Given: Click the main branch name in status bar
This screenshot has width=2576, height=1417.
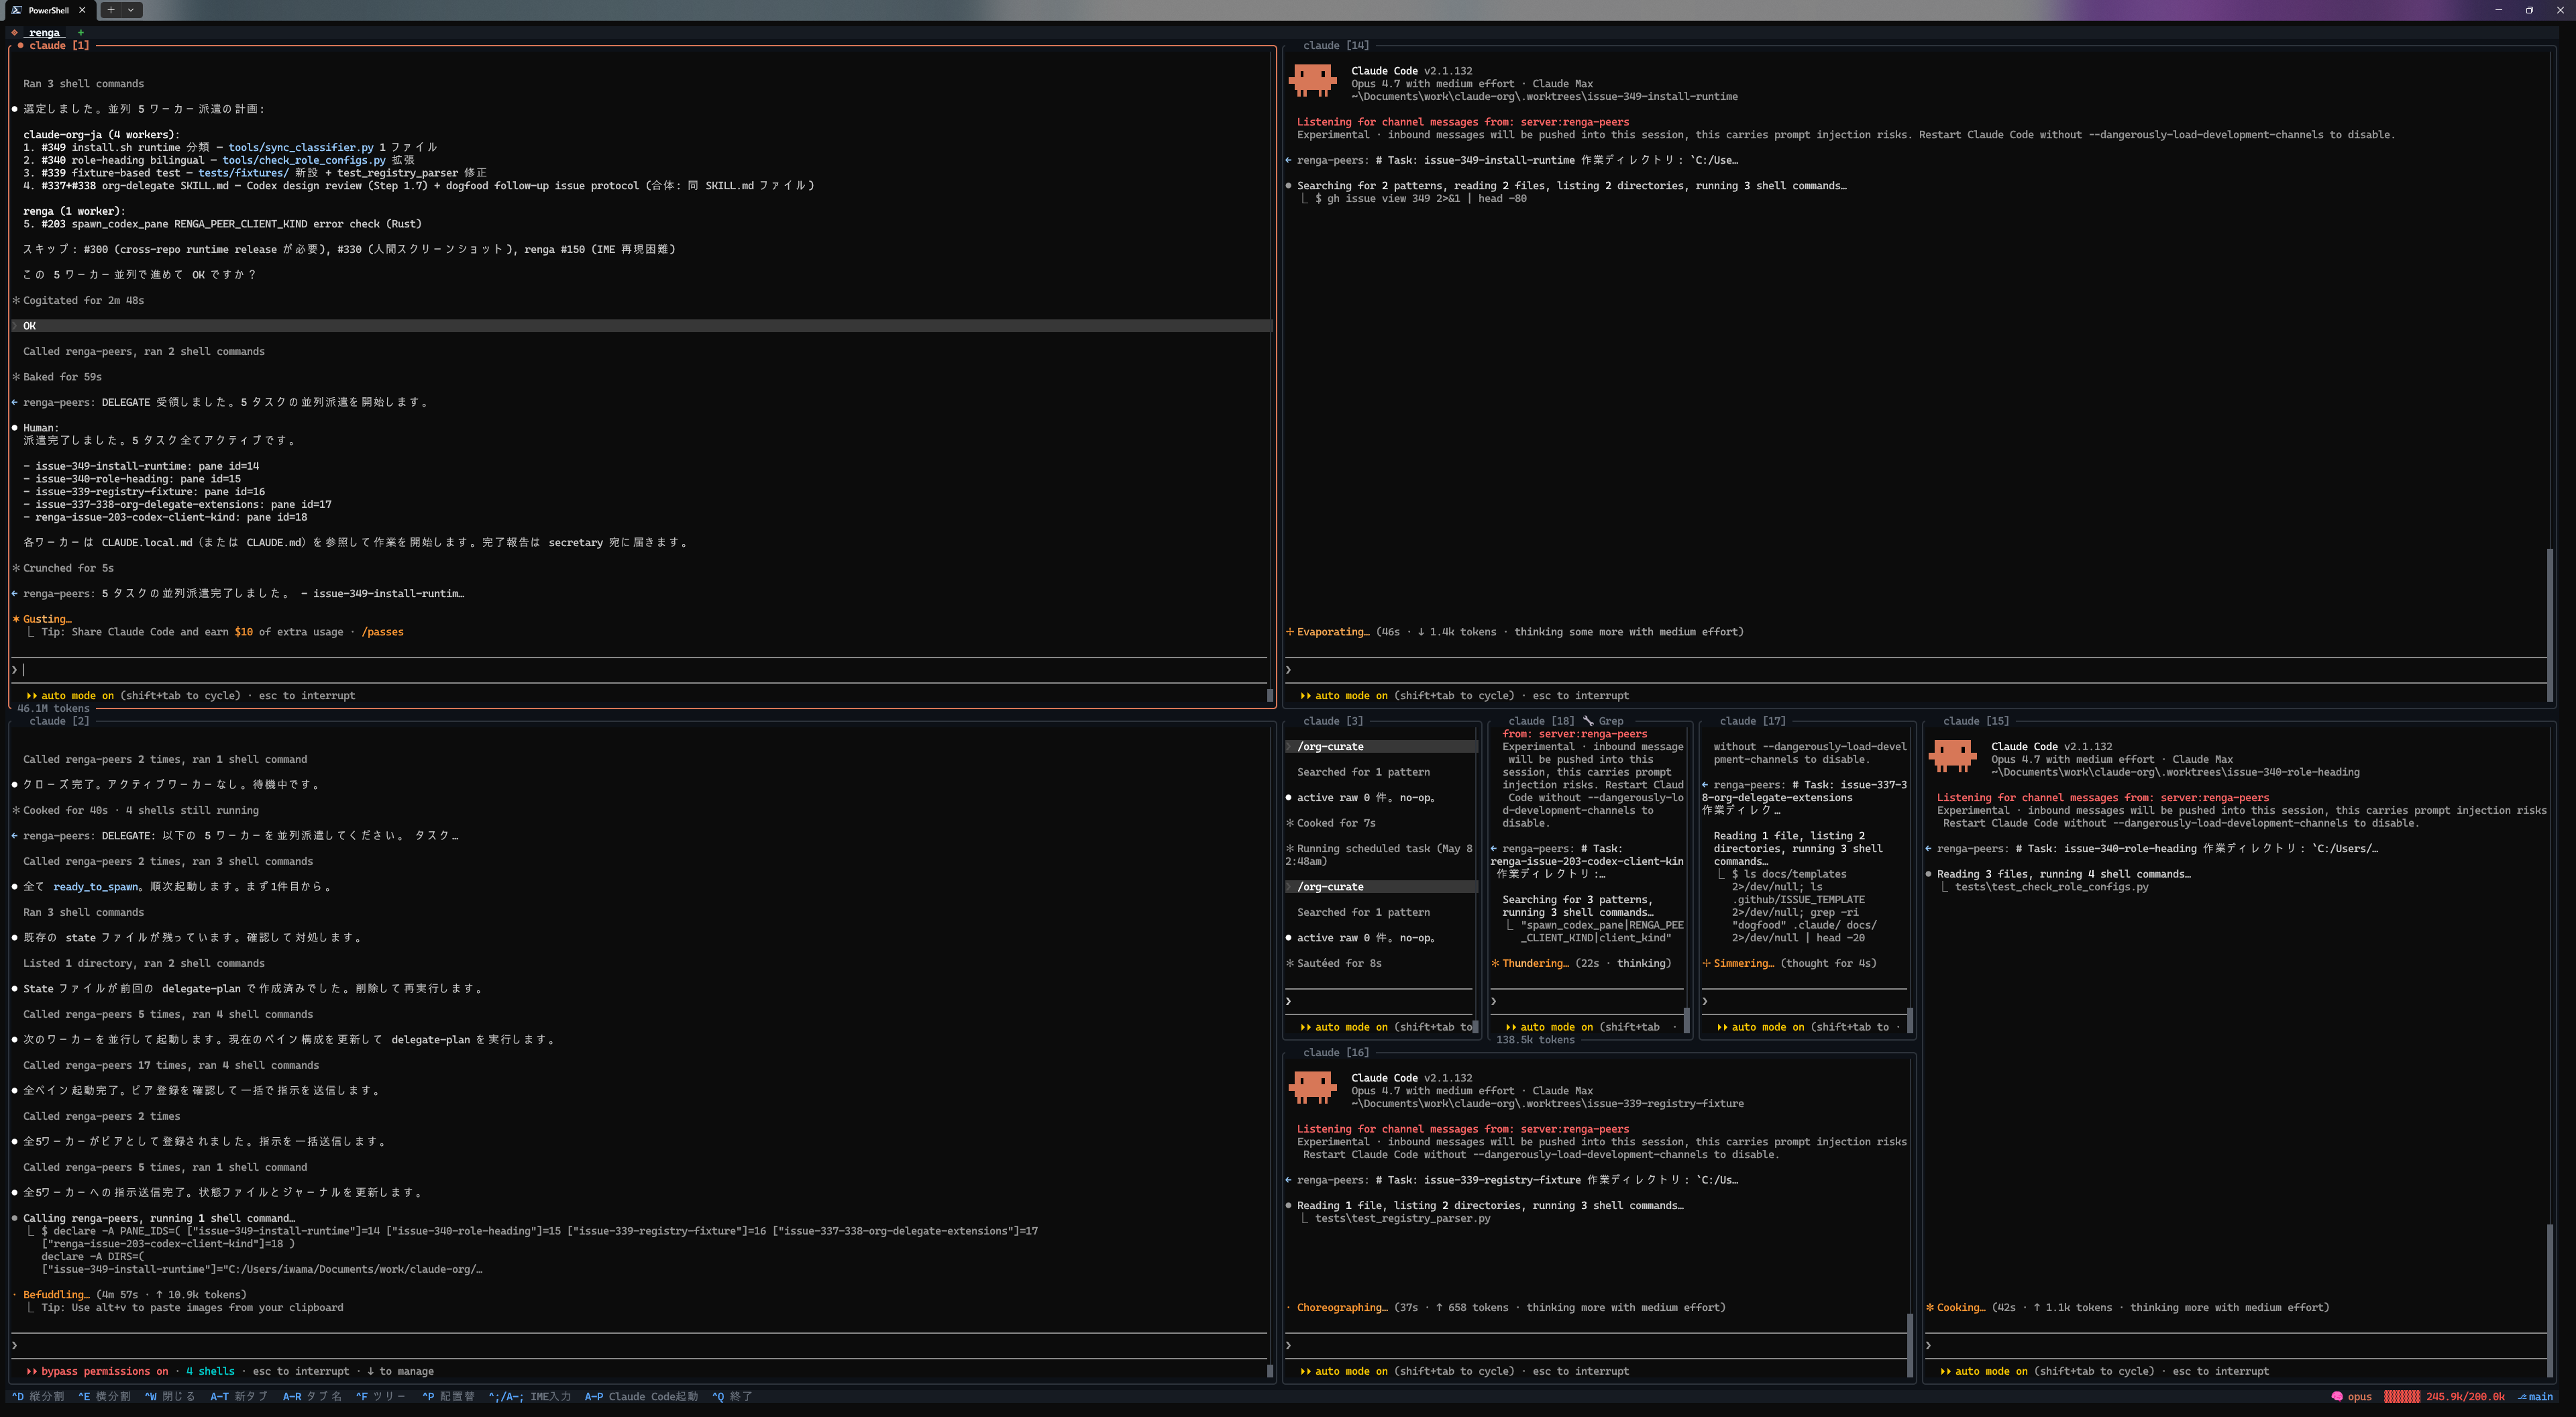Looking at the screenshot, I should click(2541, 1397).
